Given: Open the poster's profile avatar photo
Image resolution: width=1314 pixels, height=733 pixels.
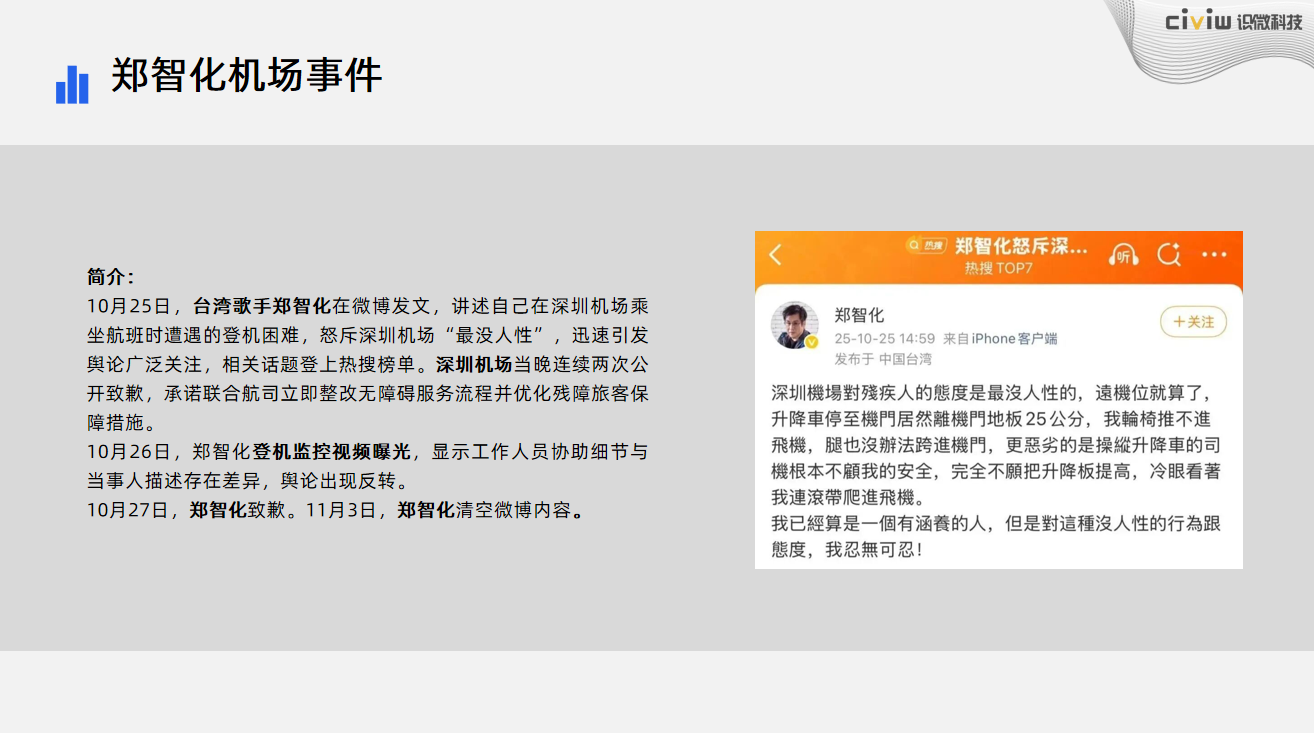Looking at the screenshot, I should (x=794, y=325).
